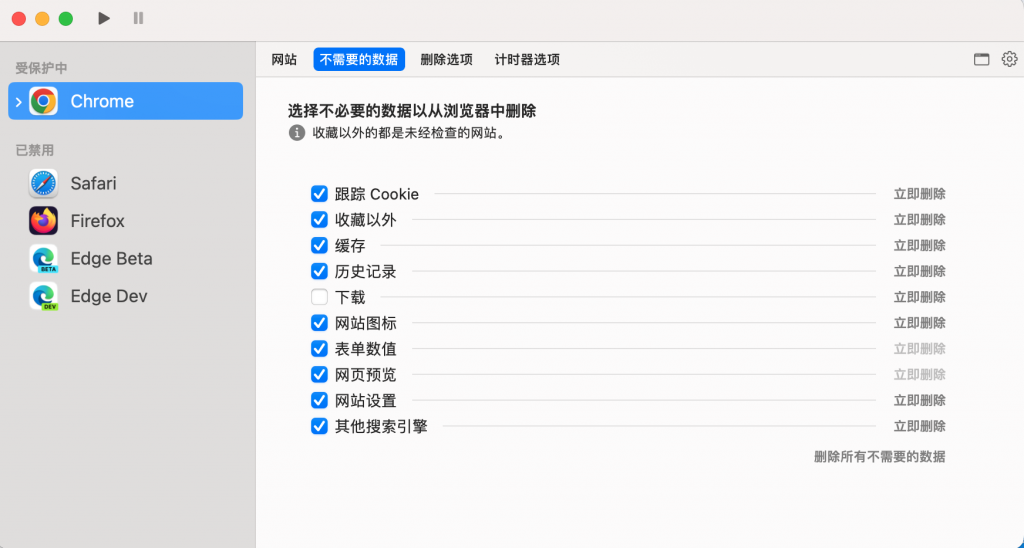Uncheck the 网站设置 checkbox
Screen dimensions: 1024x548
pos(319,400)
